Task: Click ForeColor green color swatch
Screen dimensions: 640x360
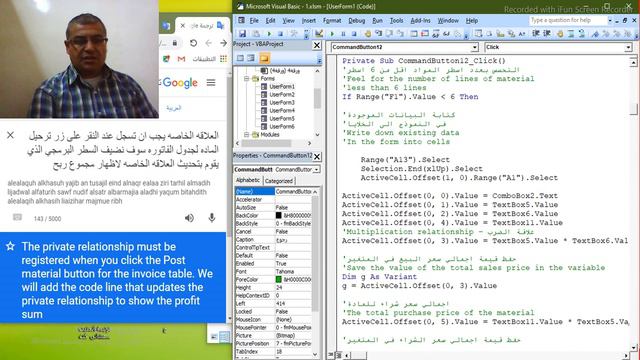Action: click(278, 280)
